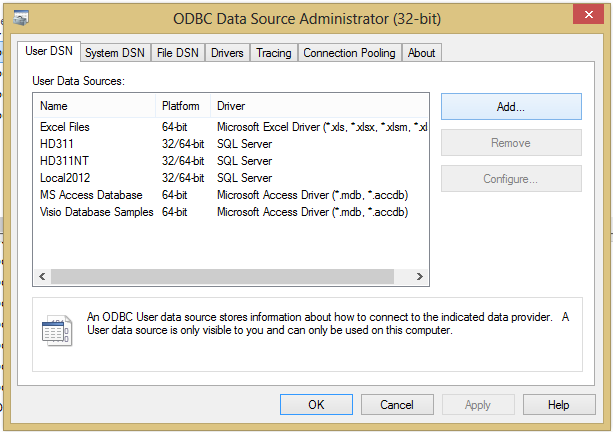Cancel the dialog

(x=397, y=405)
